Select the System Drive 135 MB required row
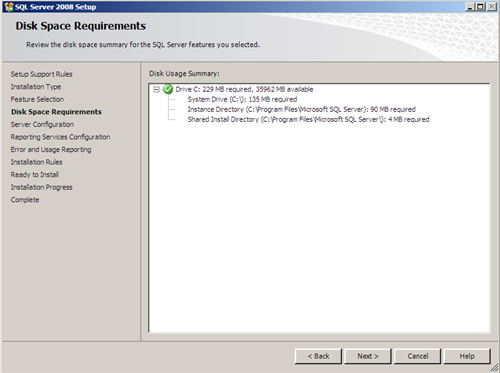Viewport: 500px width, 373px height. [x=242, y=99]
